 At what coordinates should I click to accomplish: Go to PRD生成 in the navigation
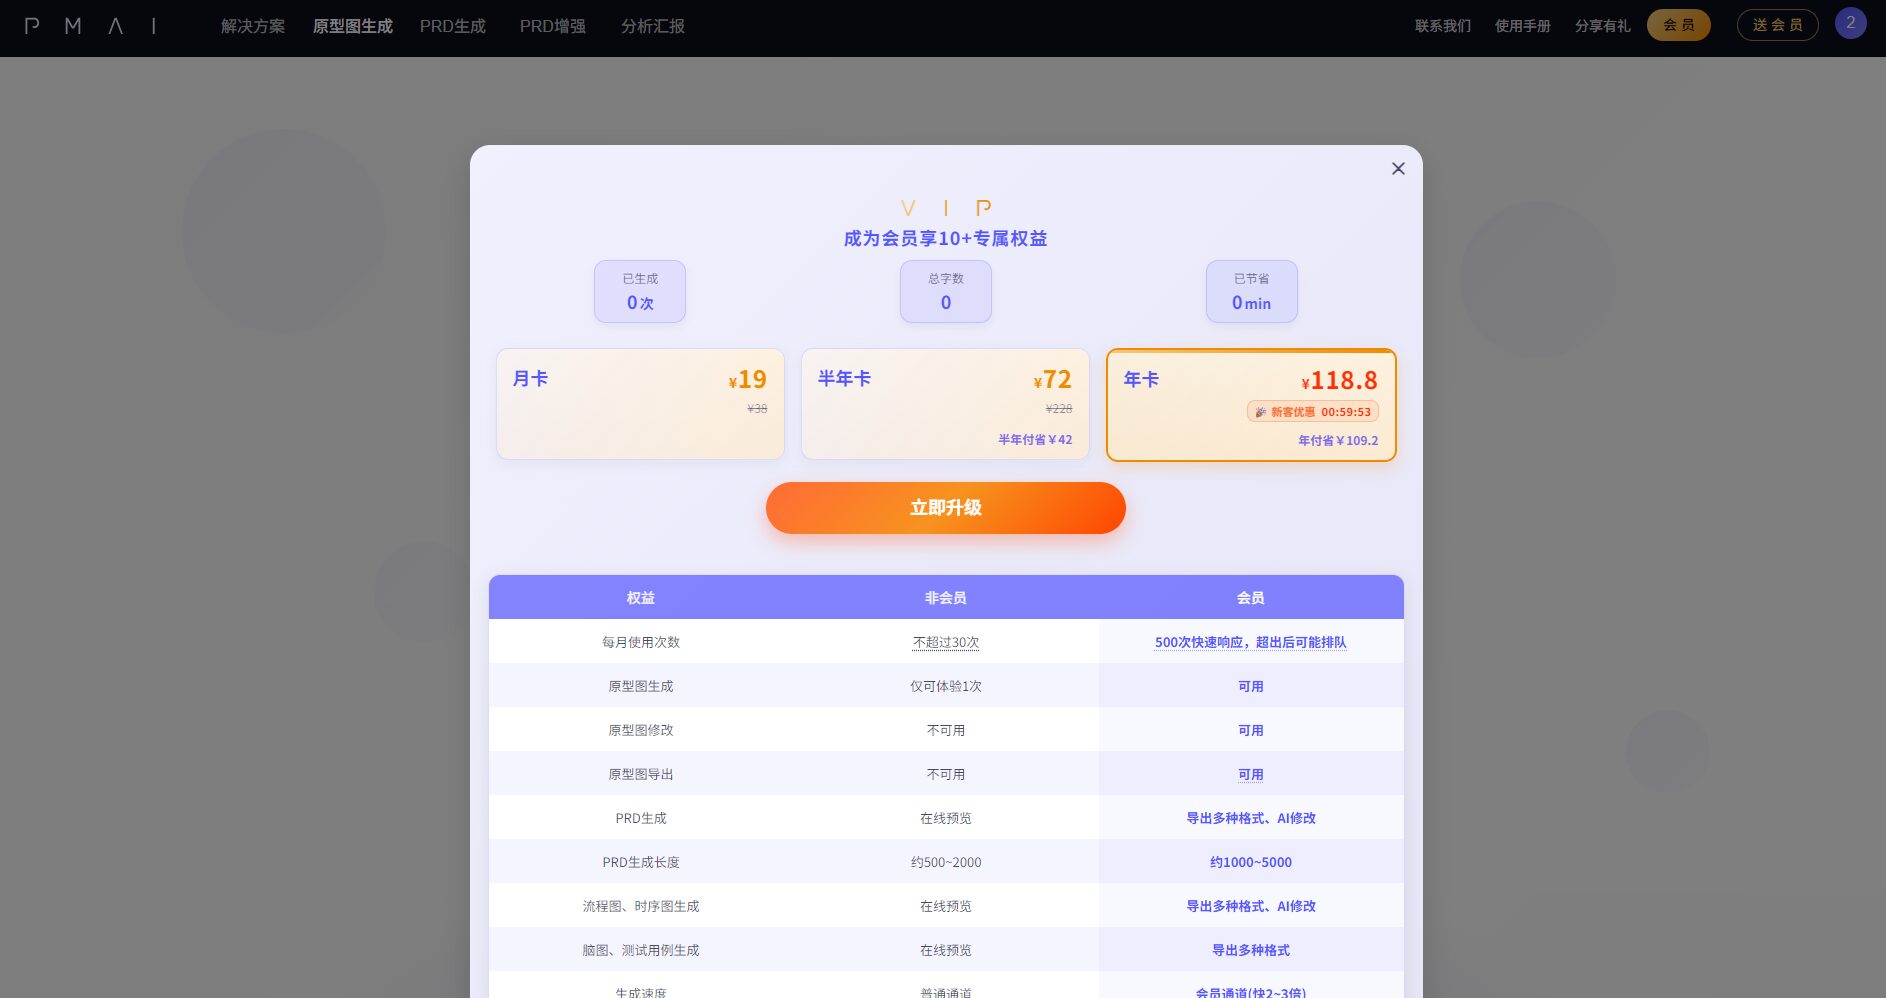click(x=452, y=26)
